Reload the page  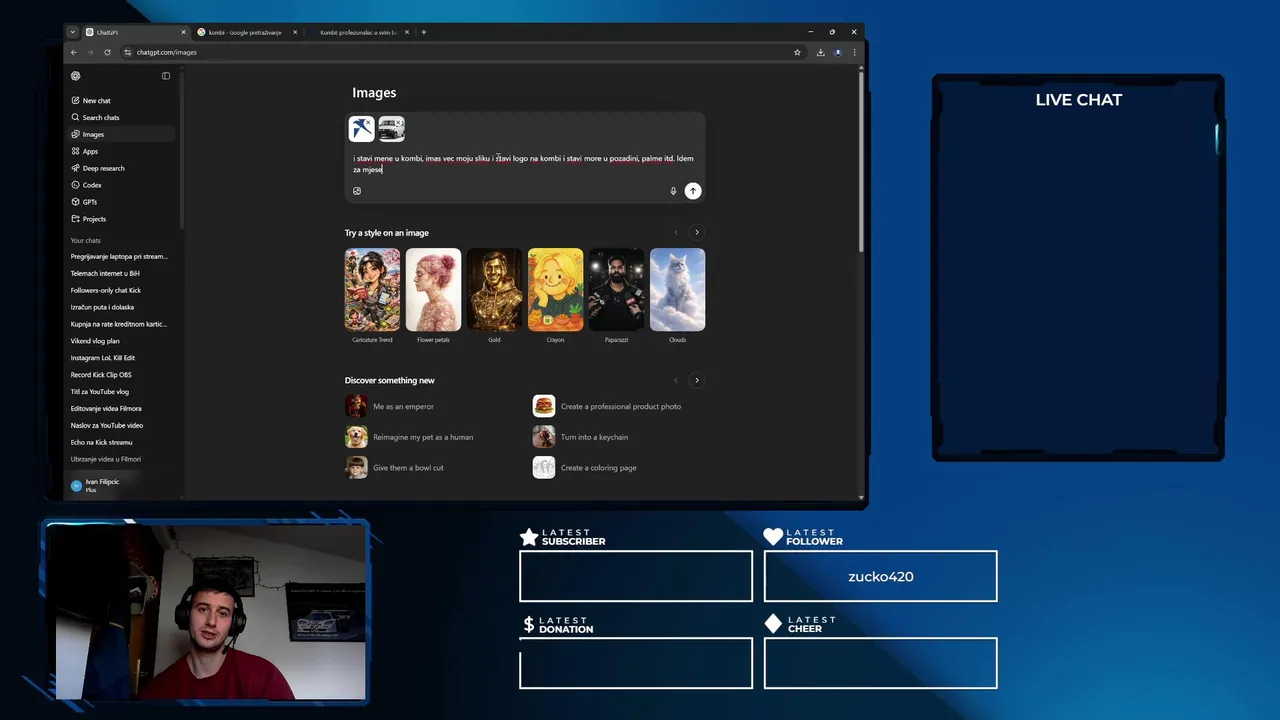point(107,52)
